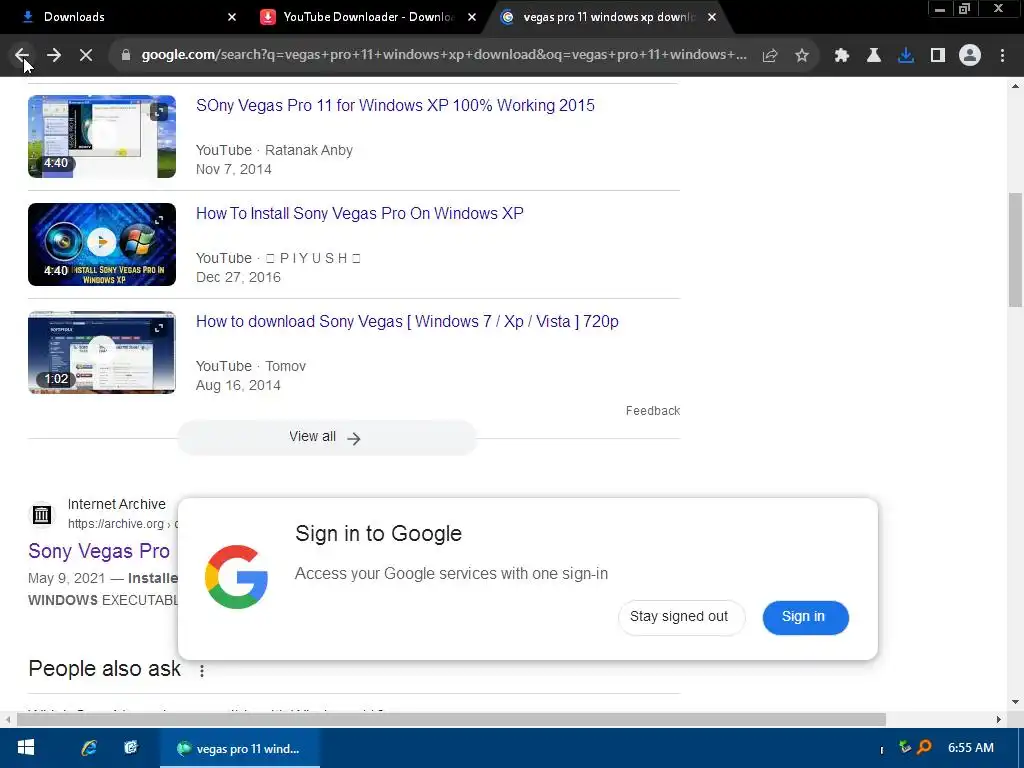Toggle the side panel icon
Image resolution: width=1024 pixels, height=768 pixels.
click(938, 56)
